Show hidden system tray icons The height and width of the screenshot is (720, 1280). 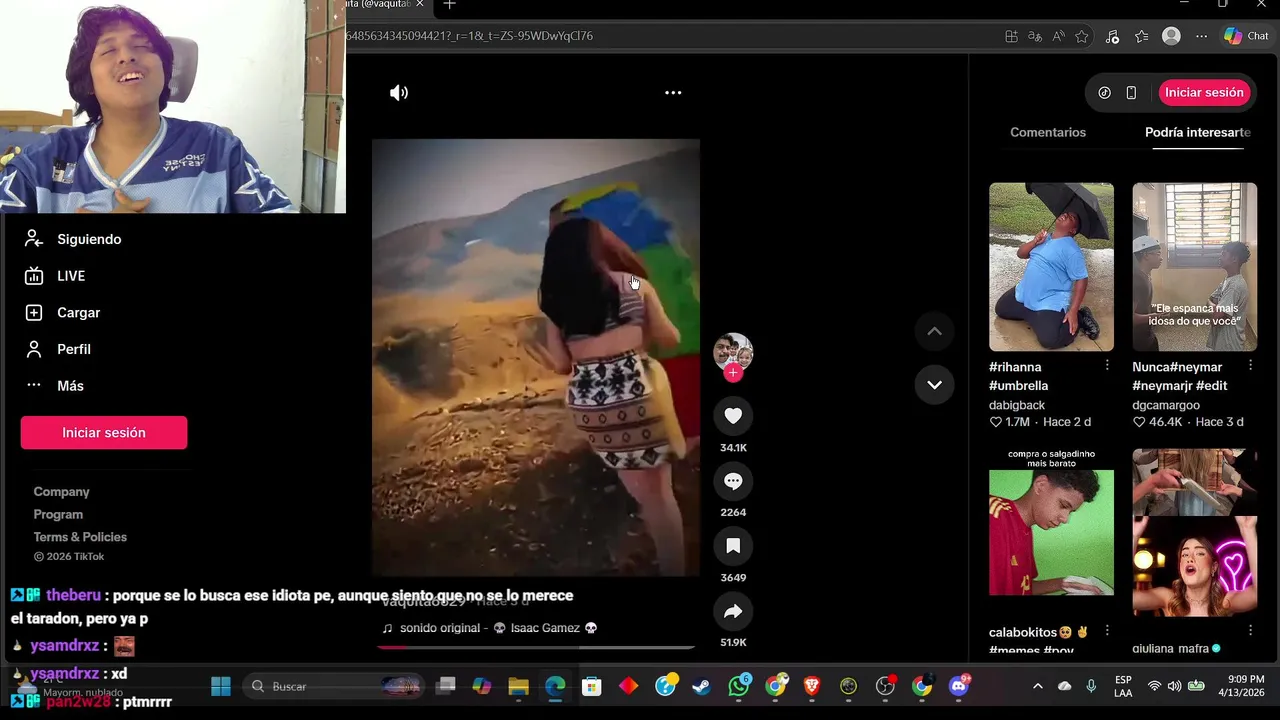pos(1037,686)
